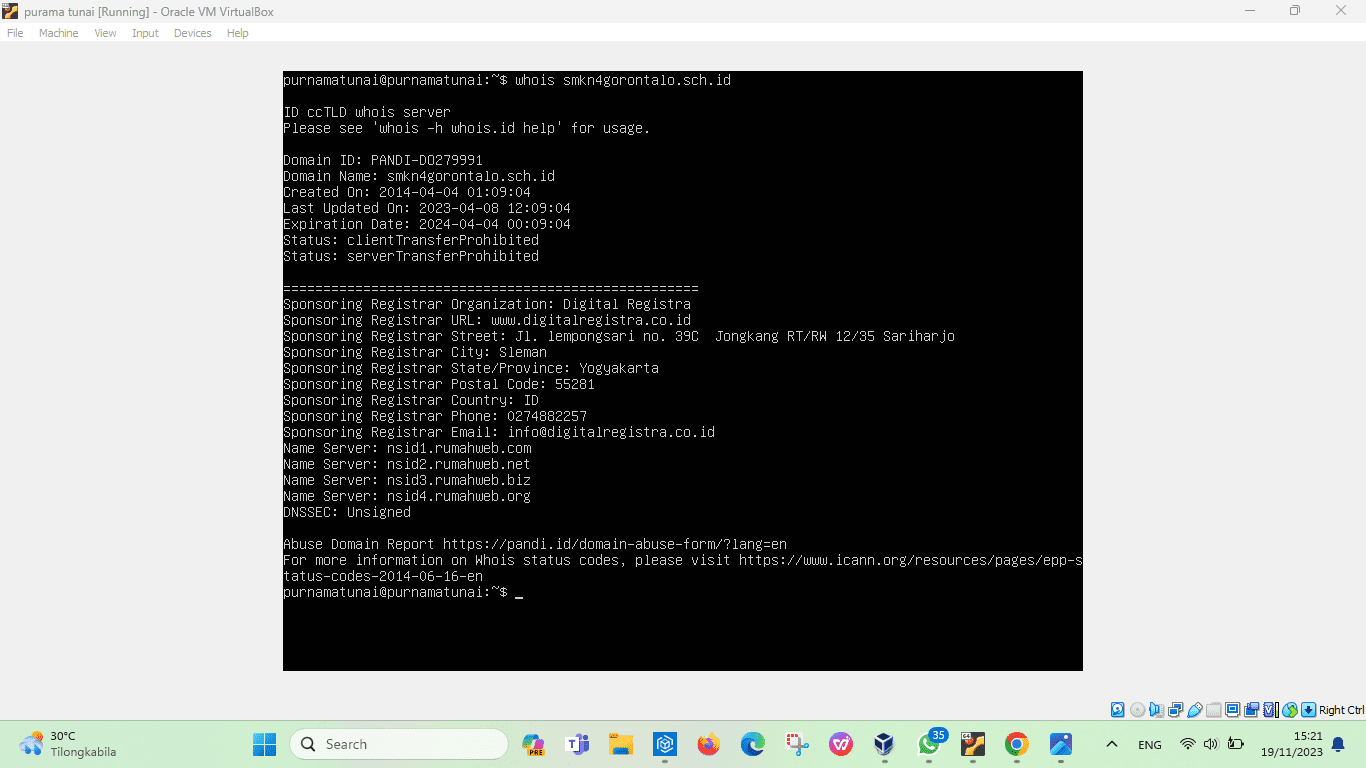Open the clock showing 15:21
Viewport: 1366px width, 768px height.
tap(1291, 744)
